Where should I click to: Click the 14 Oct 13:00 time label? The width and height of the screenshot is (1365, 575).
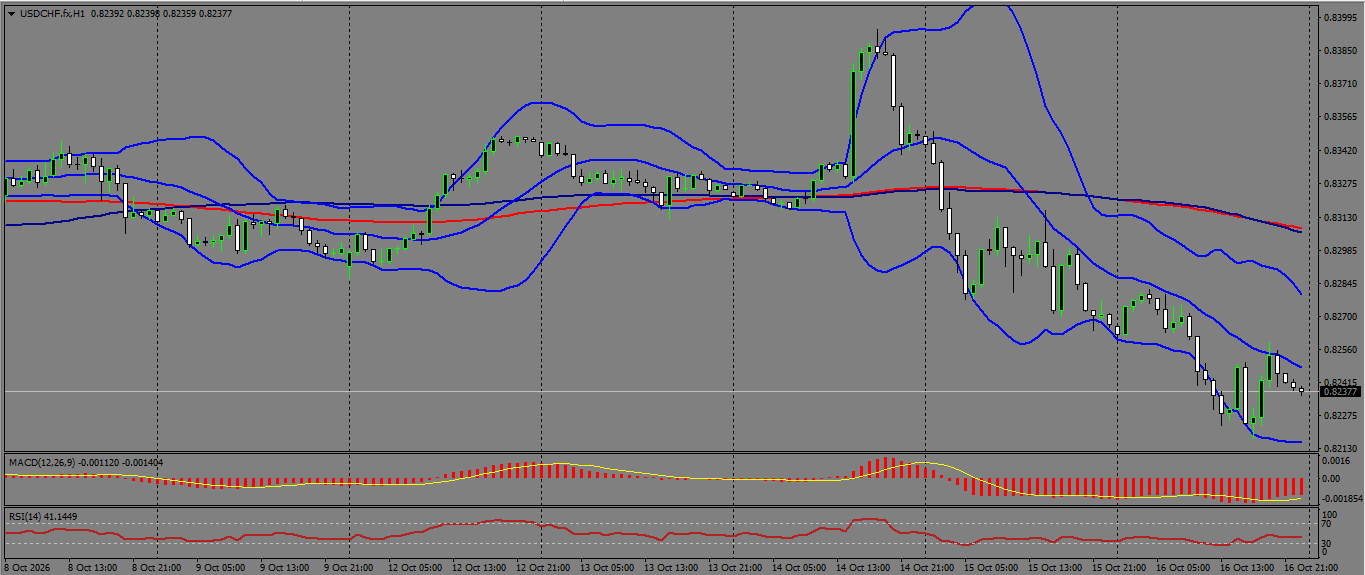click(x=863, y=567)
